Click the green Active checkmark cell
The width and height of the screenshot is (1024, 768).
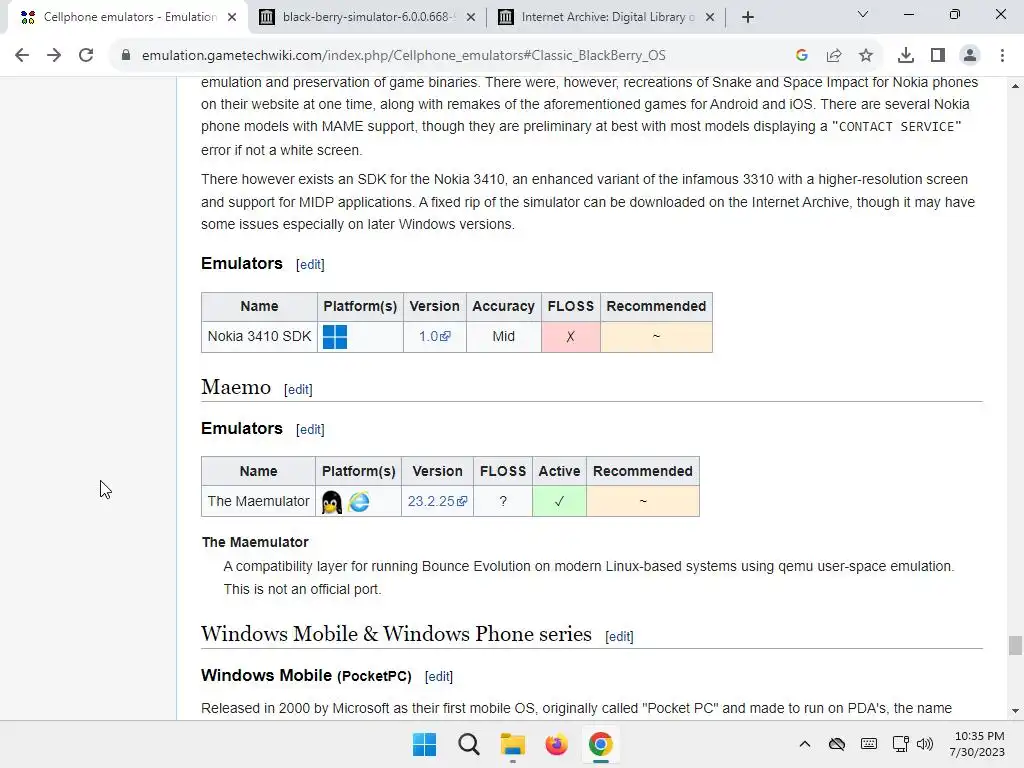coord(559,501)
